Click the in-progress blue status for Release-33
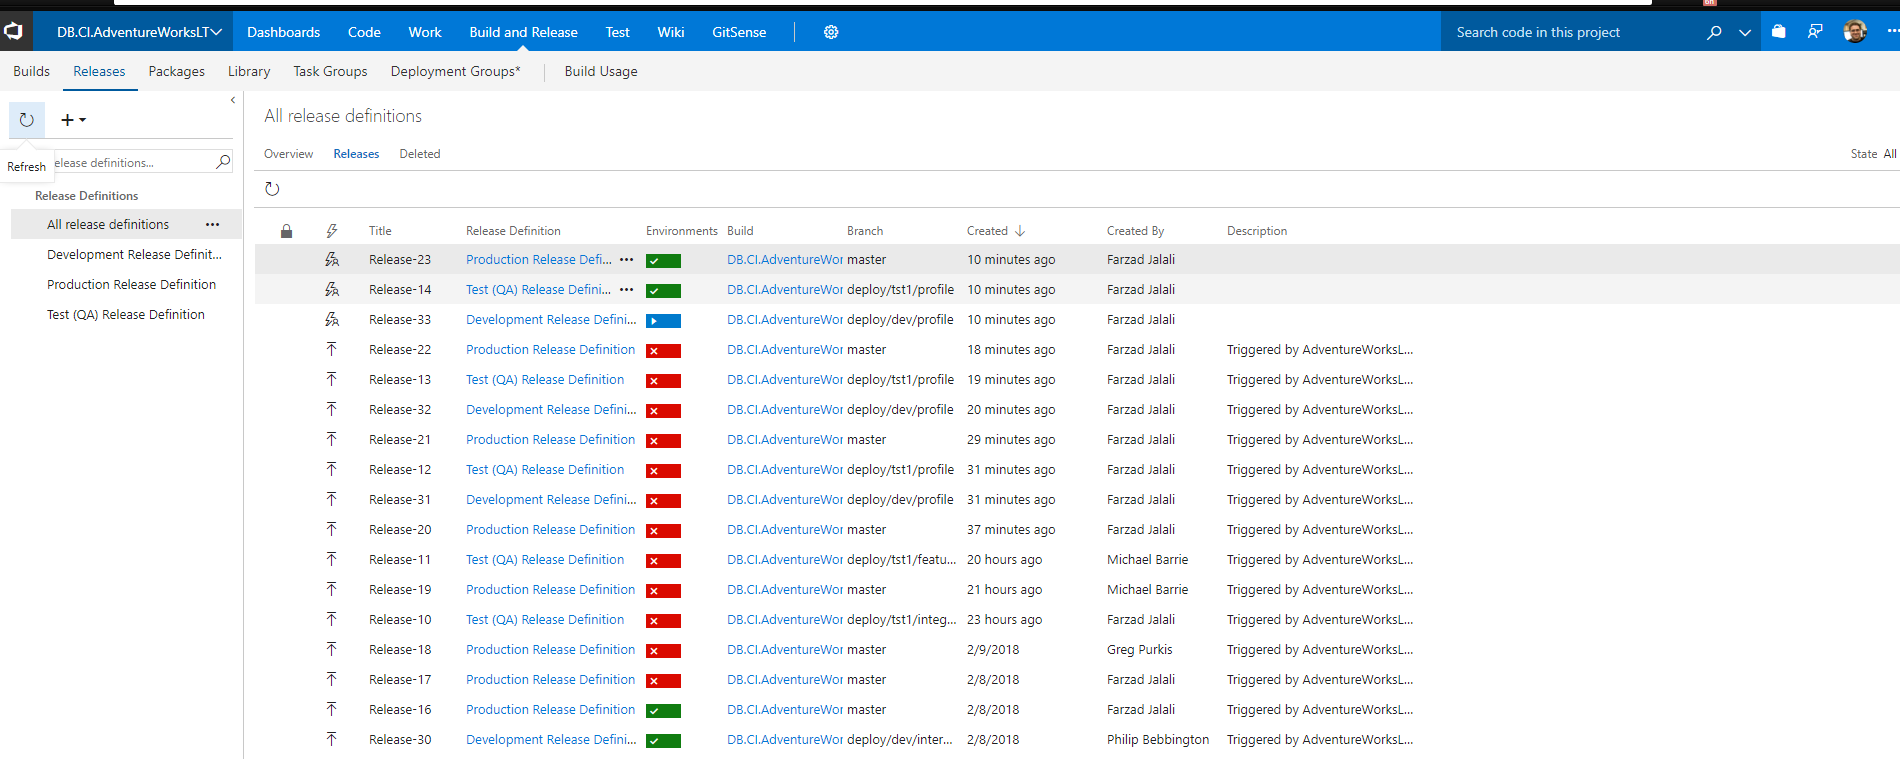 [663, 321]
